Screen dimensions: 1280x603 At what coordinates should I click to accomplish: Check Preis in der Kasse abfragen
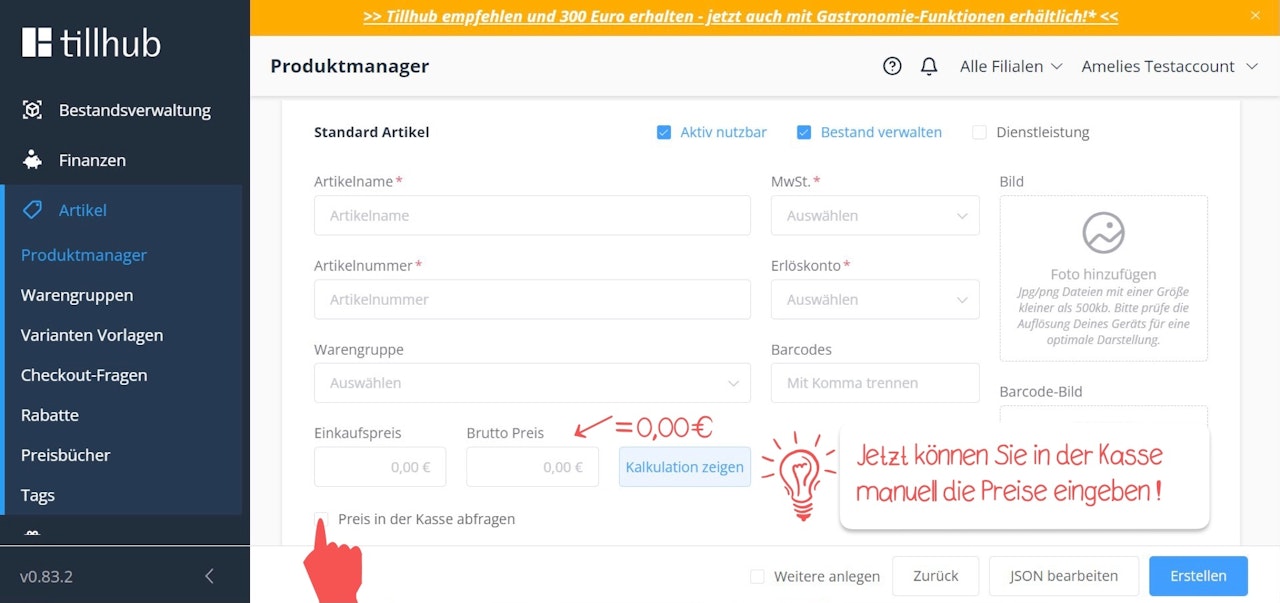tap(321, 519)
